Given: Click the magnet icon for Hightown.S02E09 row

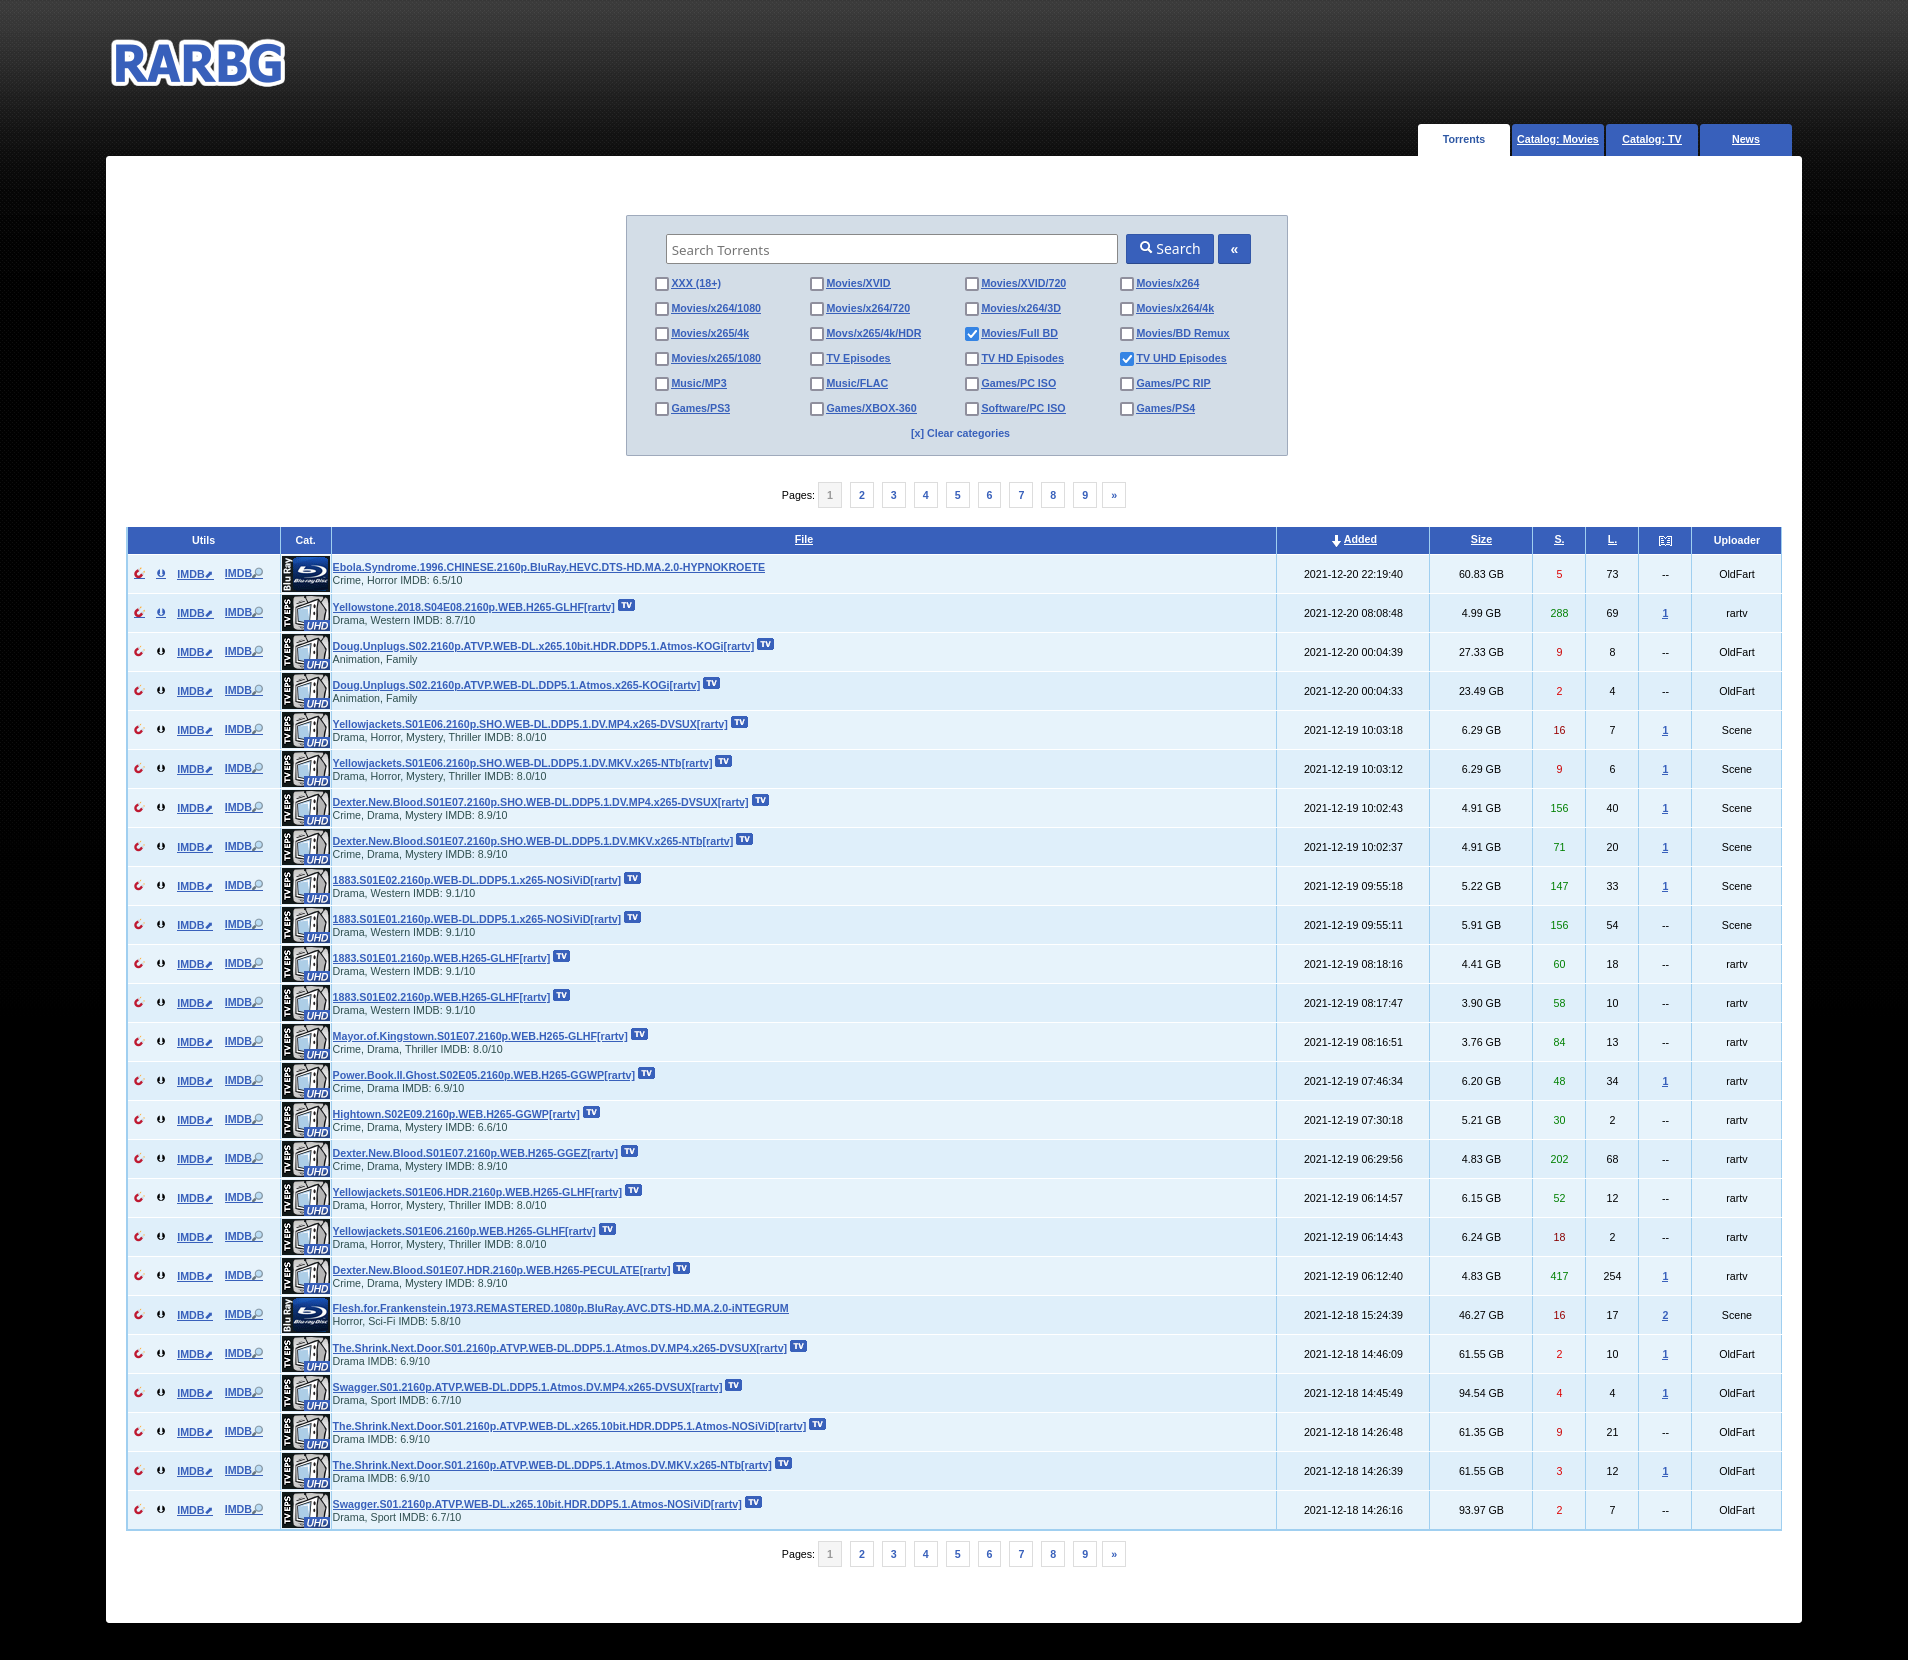Looking at the screenshot, I should click(139, 1120).
